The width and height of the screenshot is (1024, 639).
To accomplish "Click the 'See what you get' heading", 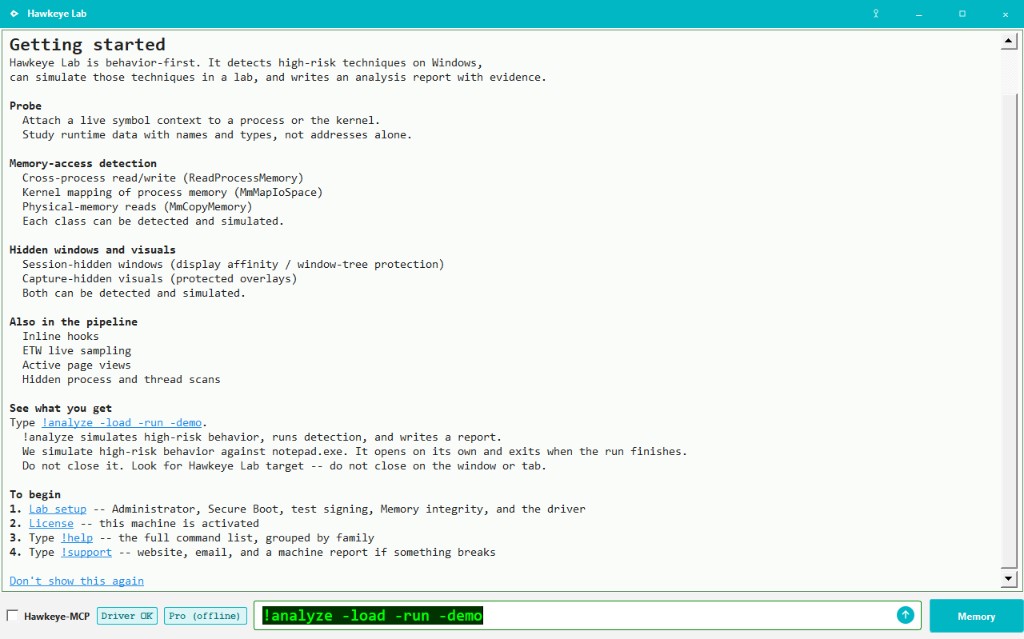I will (60, 408).
